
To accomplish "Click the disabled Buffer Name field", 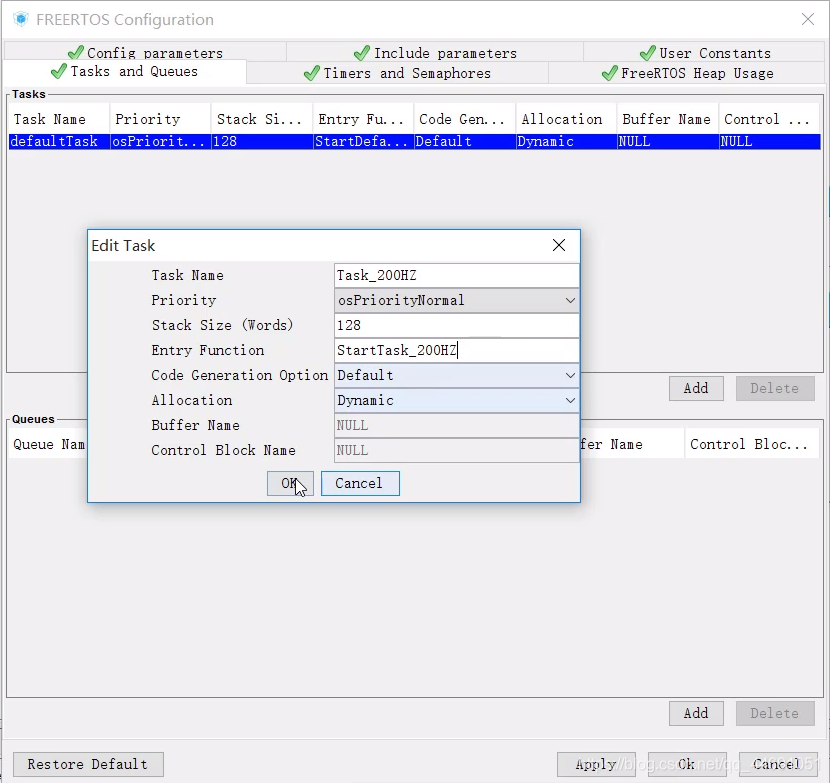I will (x=457, y=425).
